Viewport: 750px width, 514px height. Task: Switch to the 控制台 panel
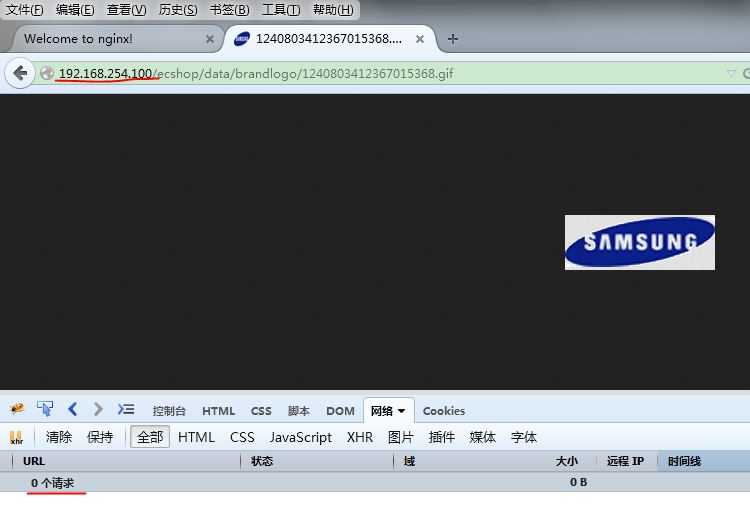click(x=169, y=411)
